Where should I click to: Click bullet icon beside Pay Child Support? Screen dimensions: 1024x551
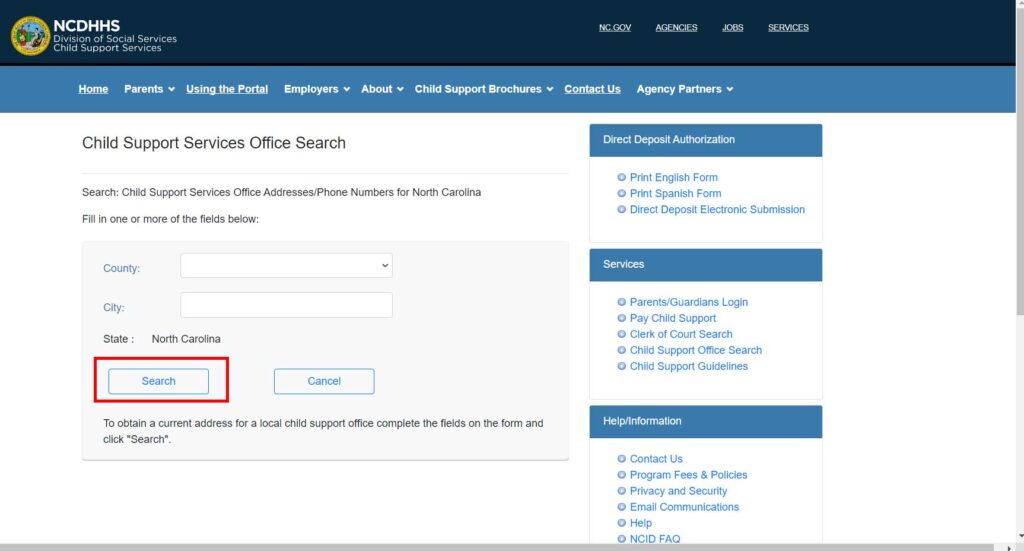[x=621, y=318]
